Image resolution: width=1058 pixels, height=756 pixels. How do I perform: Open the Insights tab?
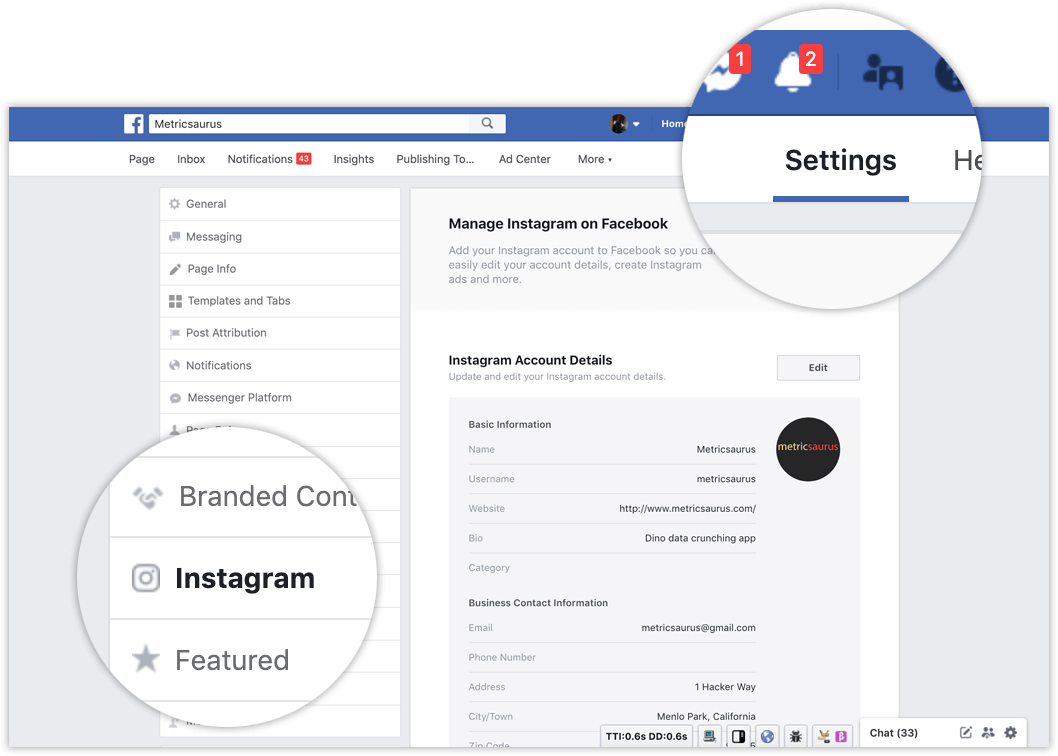point(354,159)
